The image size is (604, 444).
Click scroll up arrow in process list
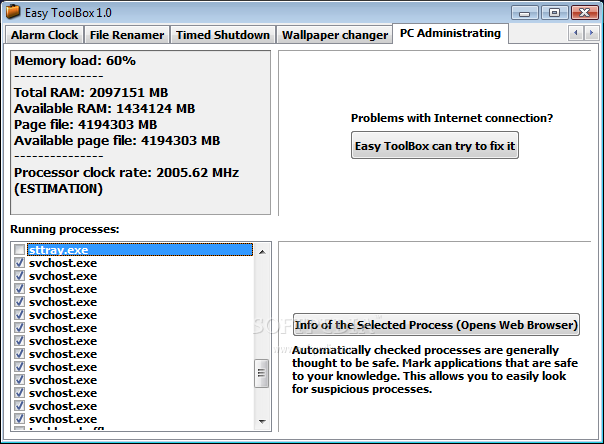click(x=262, y=252)
